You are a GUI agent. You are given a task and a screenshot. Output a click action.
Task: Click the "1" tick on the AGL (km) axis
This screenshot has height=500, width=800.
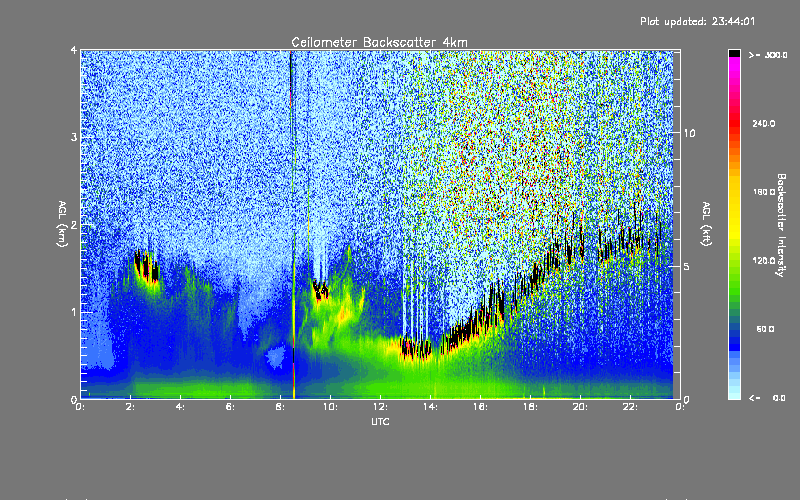click(x=74, y=312)
